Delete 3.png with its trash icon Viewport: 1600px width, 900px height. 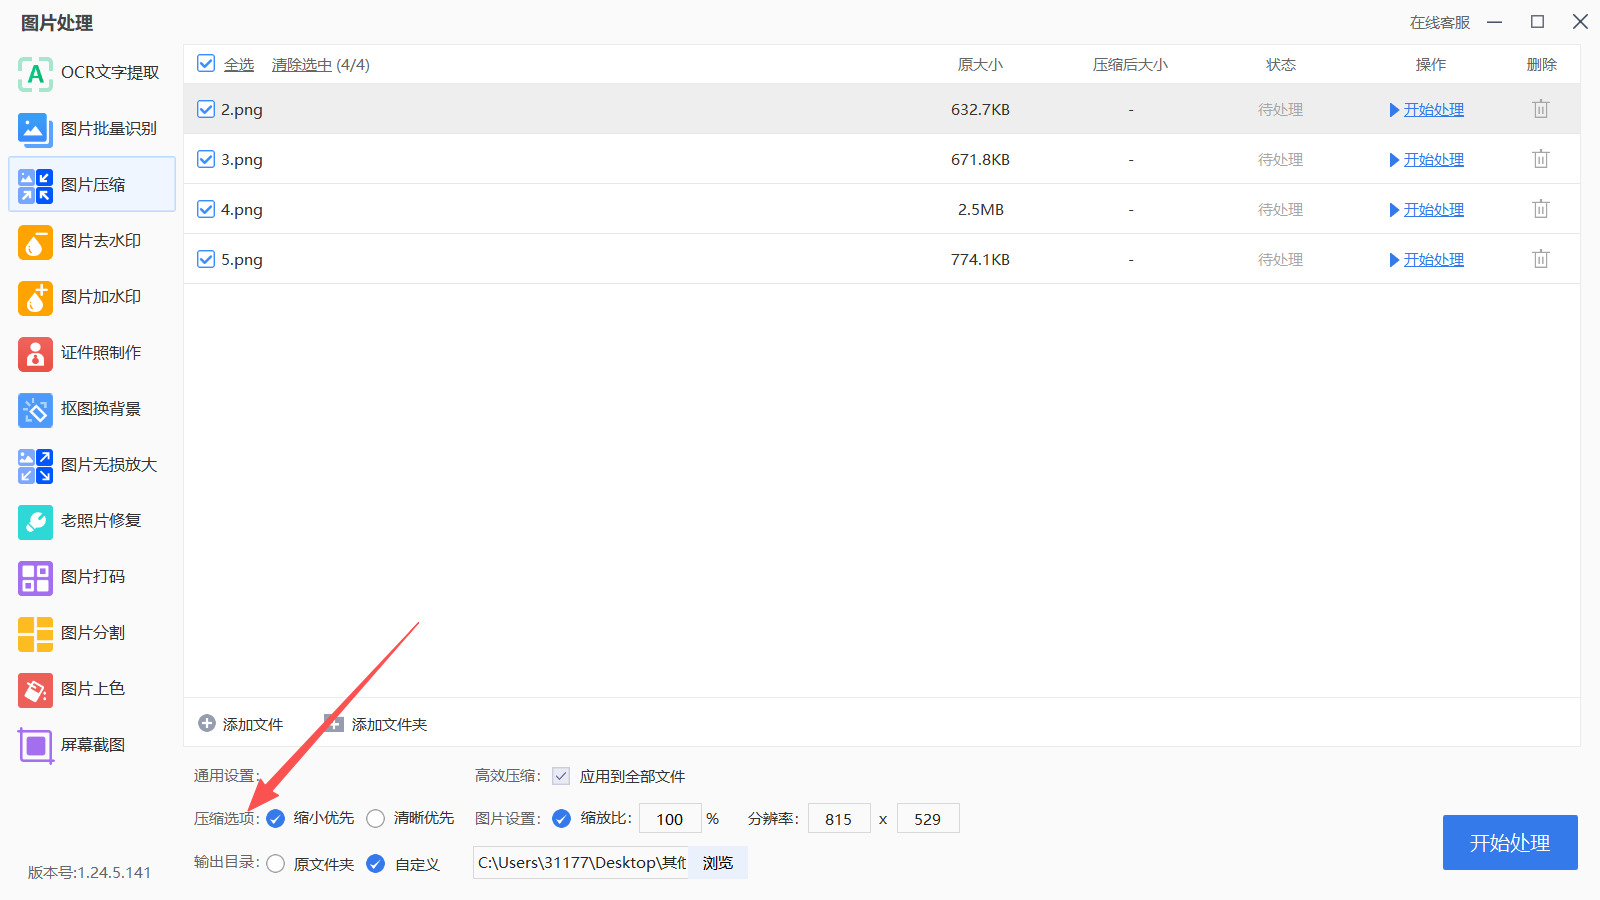coord(1541,159)
